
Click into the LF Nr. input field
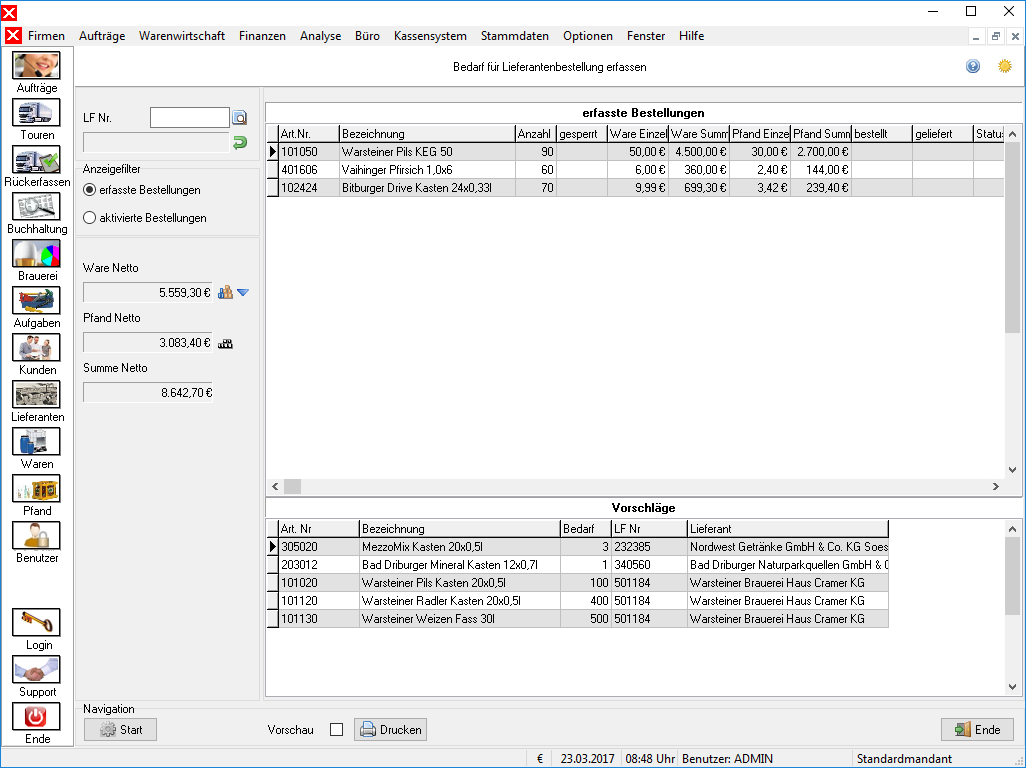(x=190, y=118)
